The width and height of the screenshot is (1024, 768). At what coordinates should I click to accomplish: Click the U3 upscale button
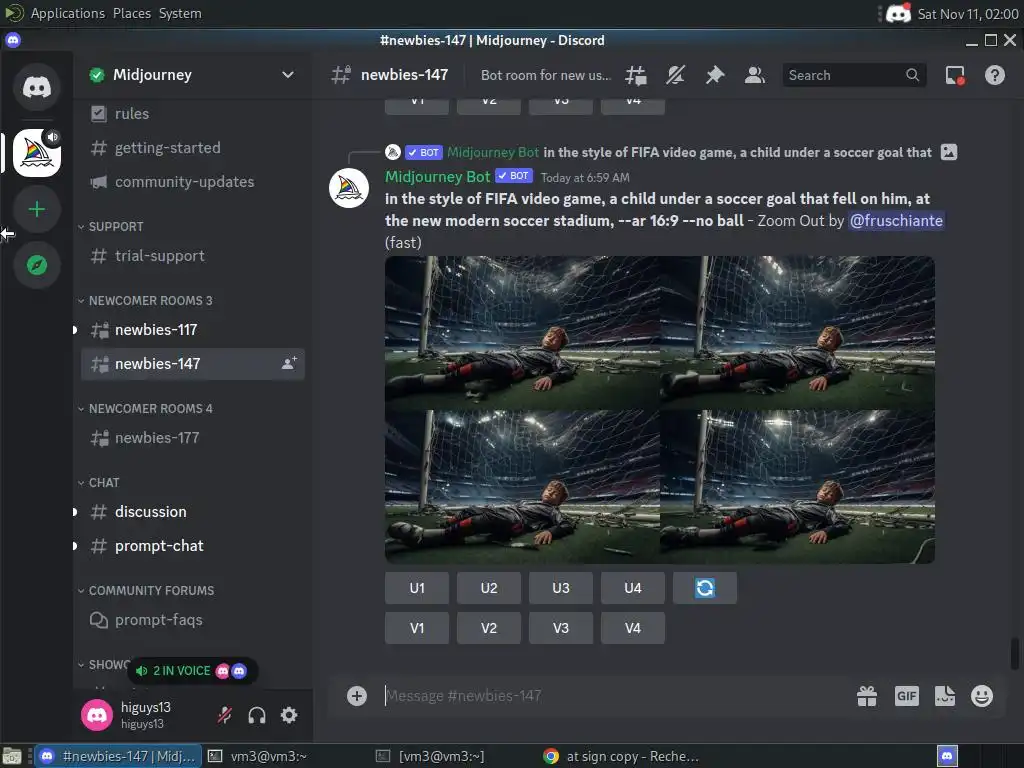click(x=560, y=588)
